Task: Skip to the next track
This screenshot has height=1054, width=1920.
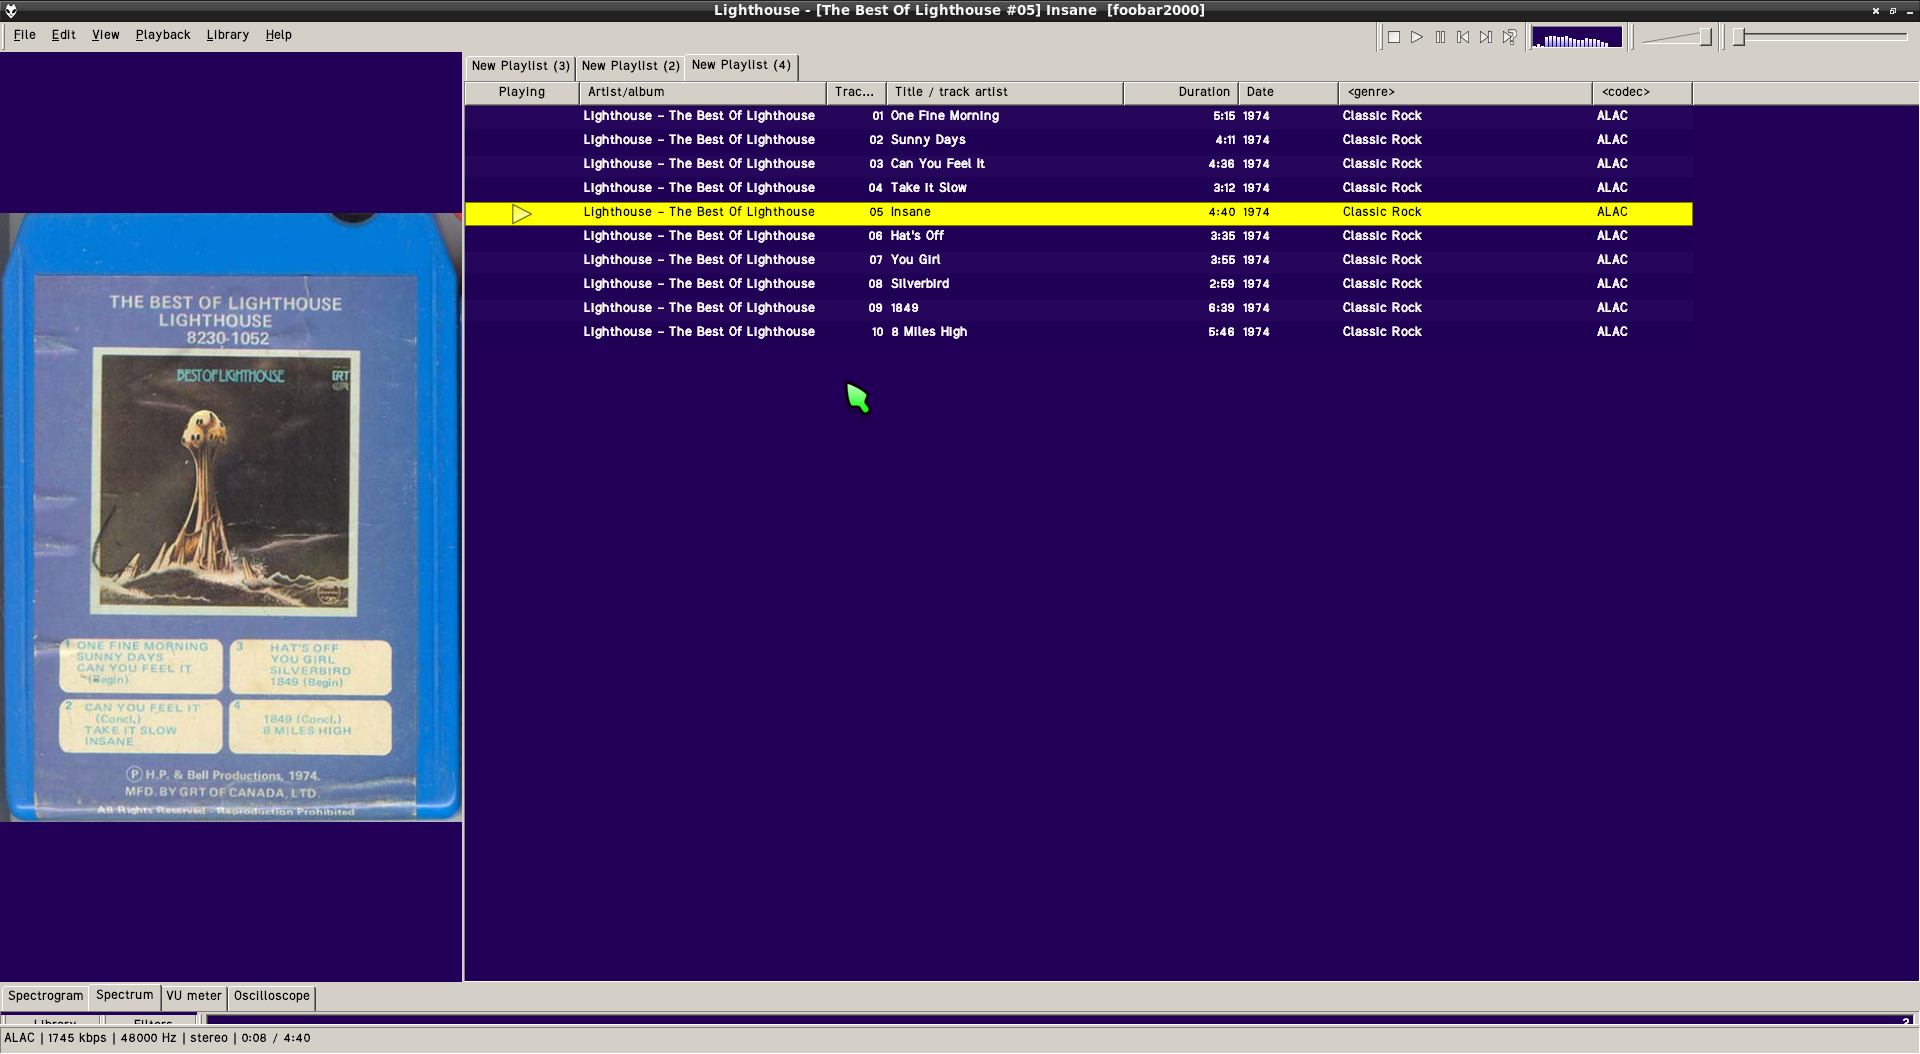Action: (x=1486, y=37)
